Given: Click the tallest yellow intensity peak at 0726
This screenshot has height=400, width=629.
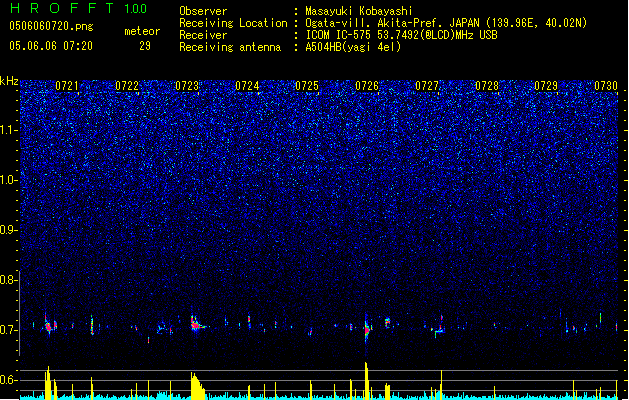Looking at the screenshot, I should pyautogui.click(x=367, y=380).
